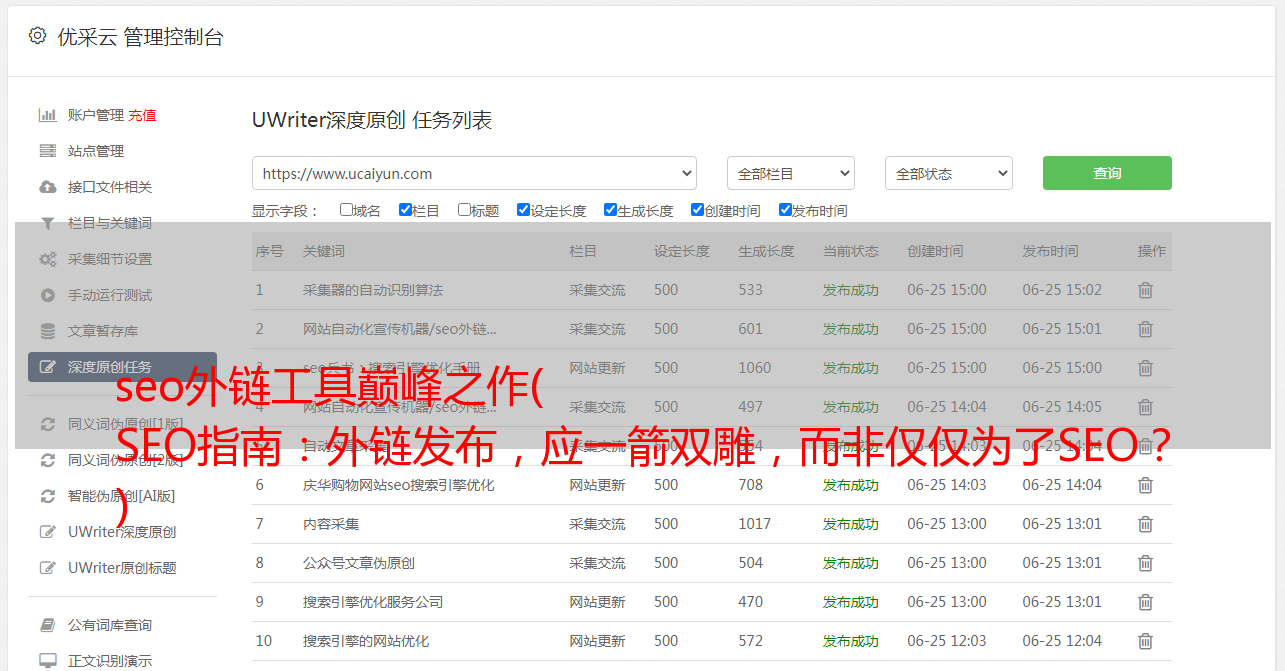
Task: Click keyword 采集器的自动识别算法
Action: [x=373, y=290]
